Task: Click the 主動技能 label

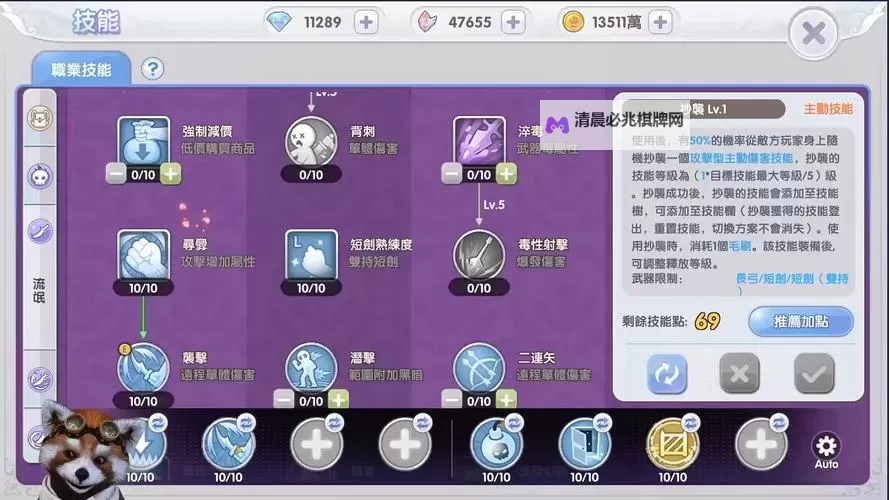Action: (828, 109)
